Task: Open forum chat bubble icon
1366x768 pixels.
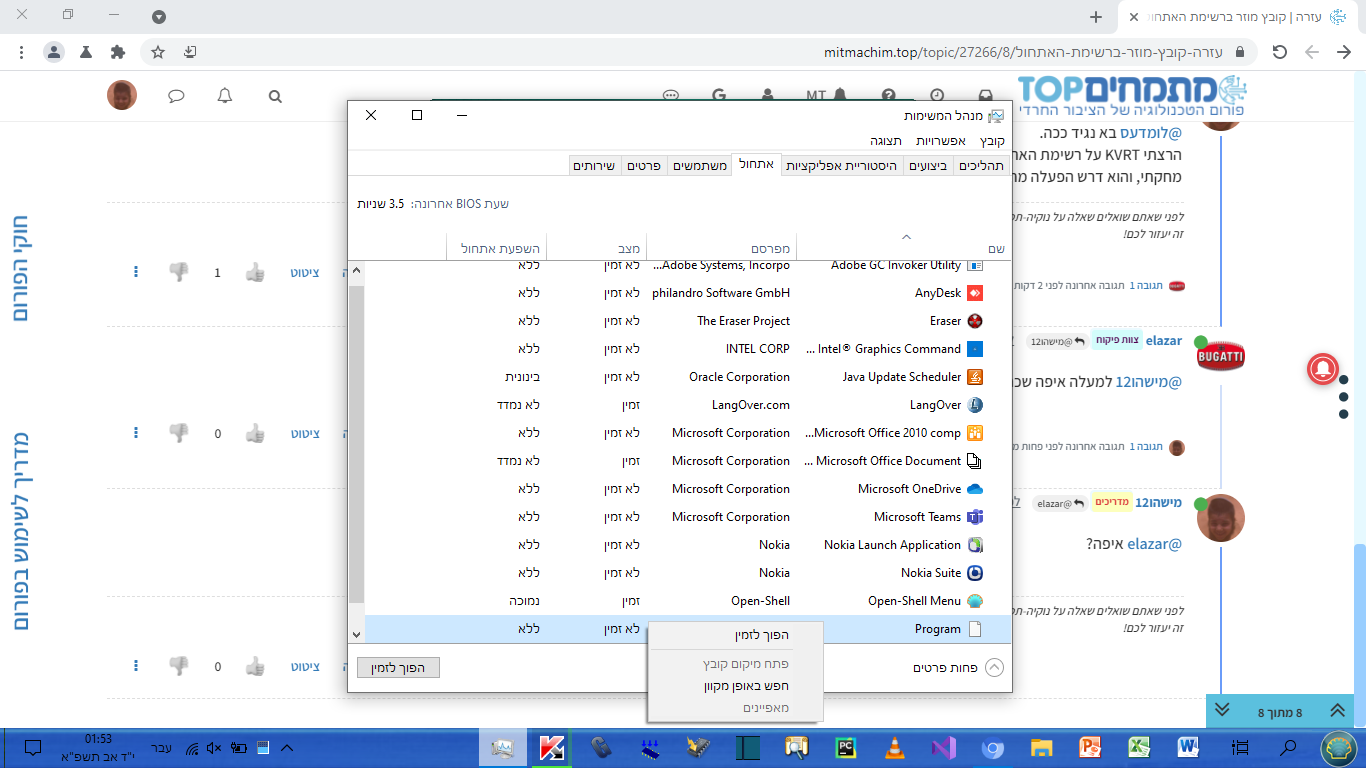Action: 176,96
